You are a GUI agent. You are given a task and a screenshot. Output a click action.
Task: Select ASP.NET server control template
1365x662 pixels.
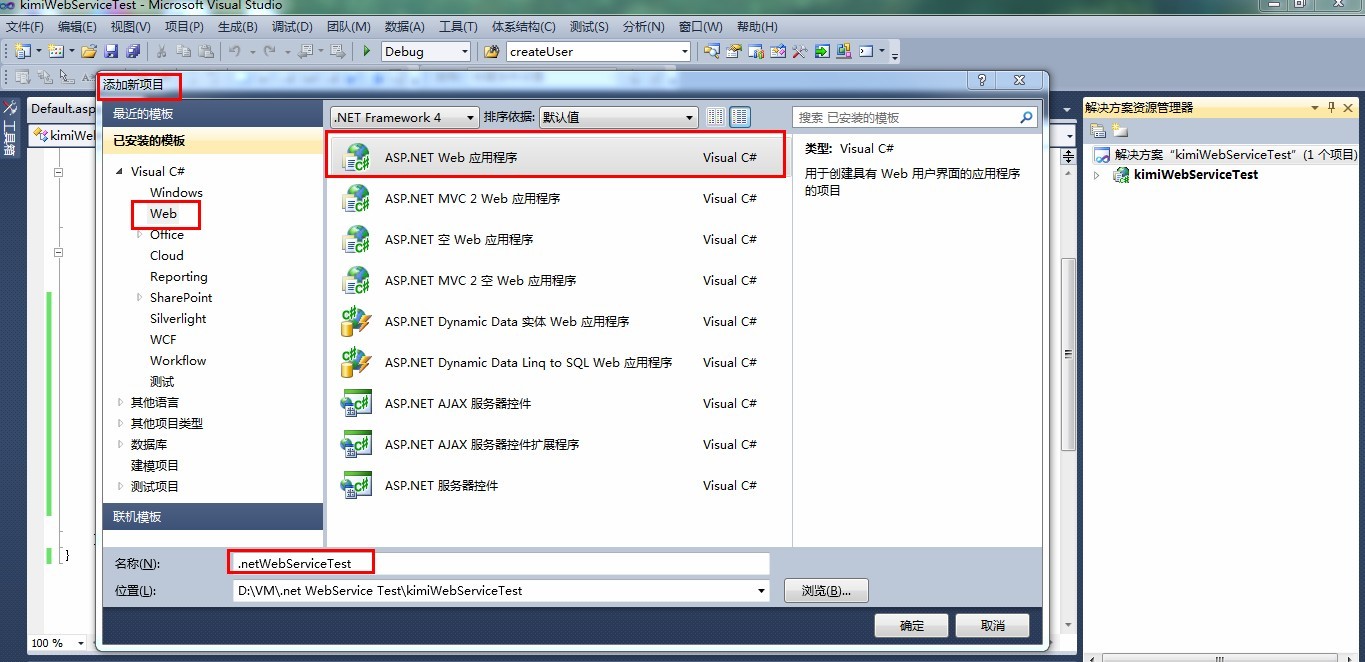pos(556,485)
